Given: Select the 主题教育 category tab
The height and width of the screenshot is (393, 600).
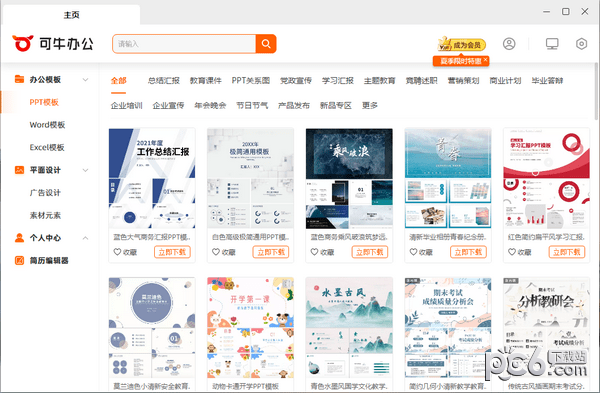Looking at the screenshot, I should (x=380, y=81).
